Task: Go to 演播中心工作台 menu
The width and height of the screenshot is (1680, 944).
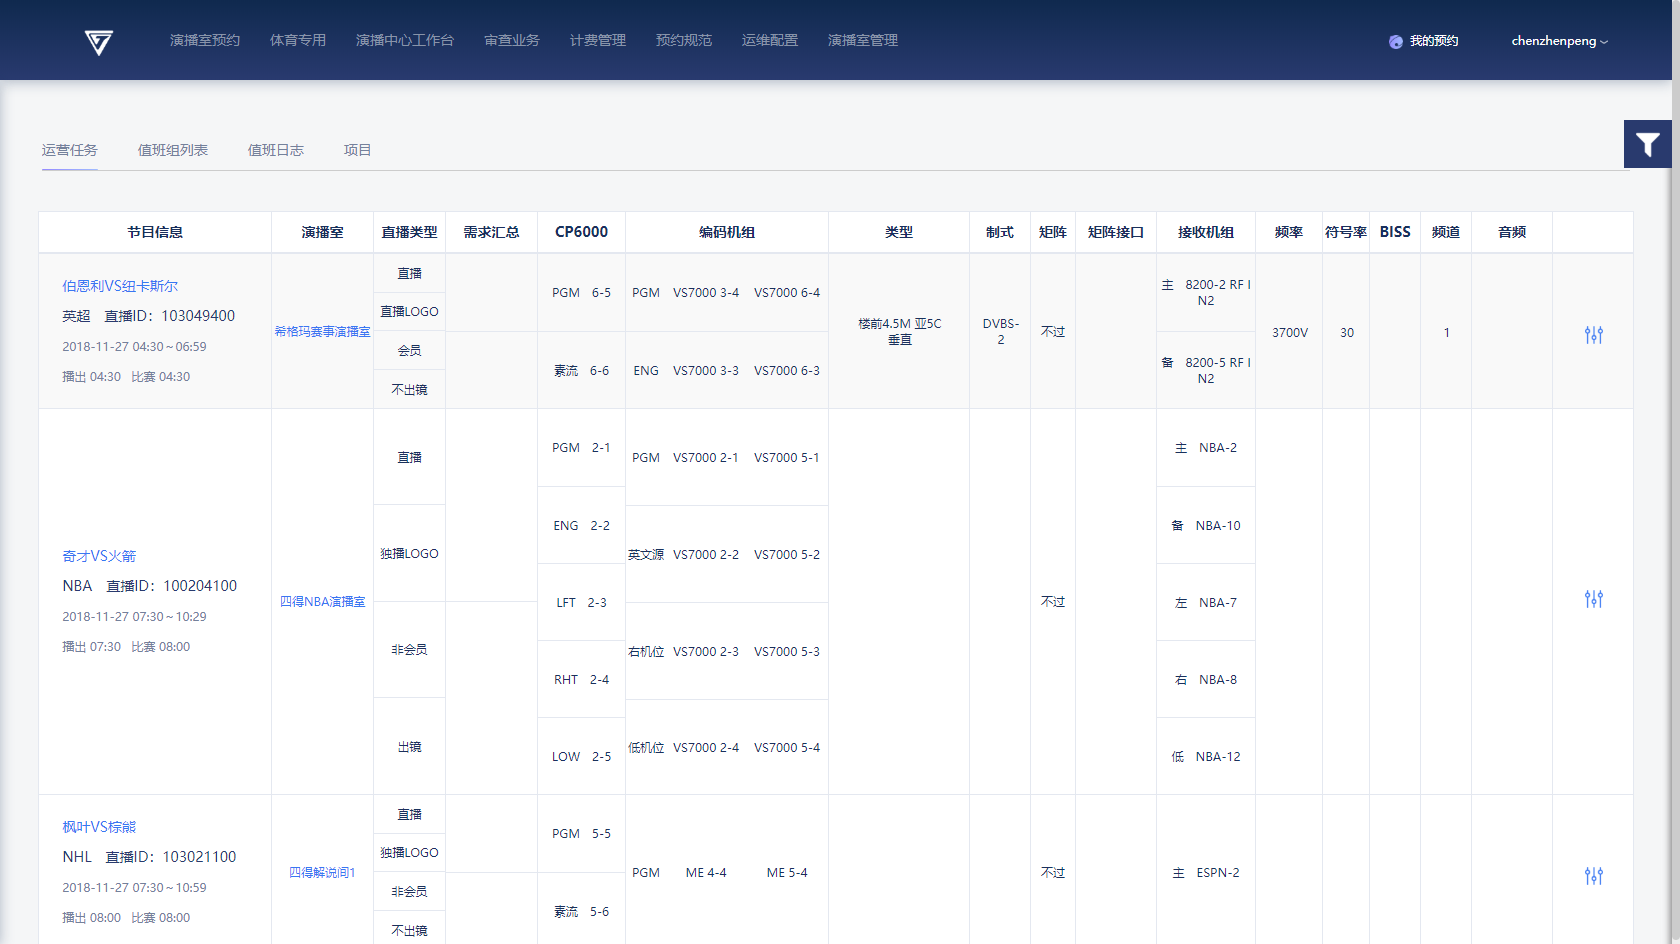Action: 405,40
